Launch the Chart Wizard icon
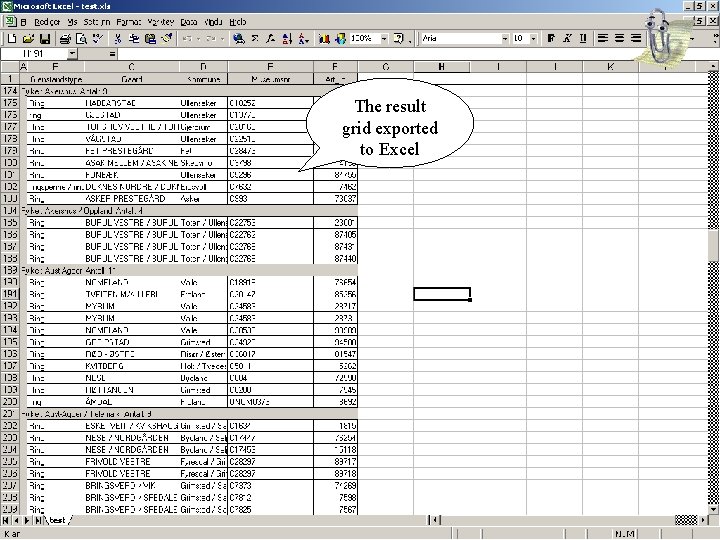 coord(324,39)
